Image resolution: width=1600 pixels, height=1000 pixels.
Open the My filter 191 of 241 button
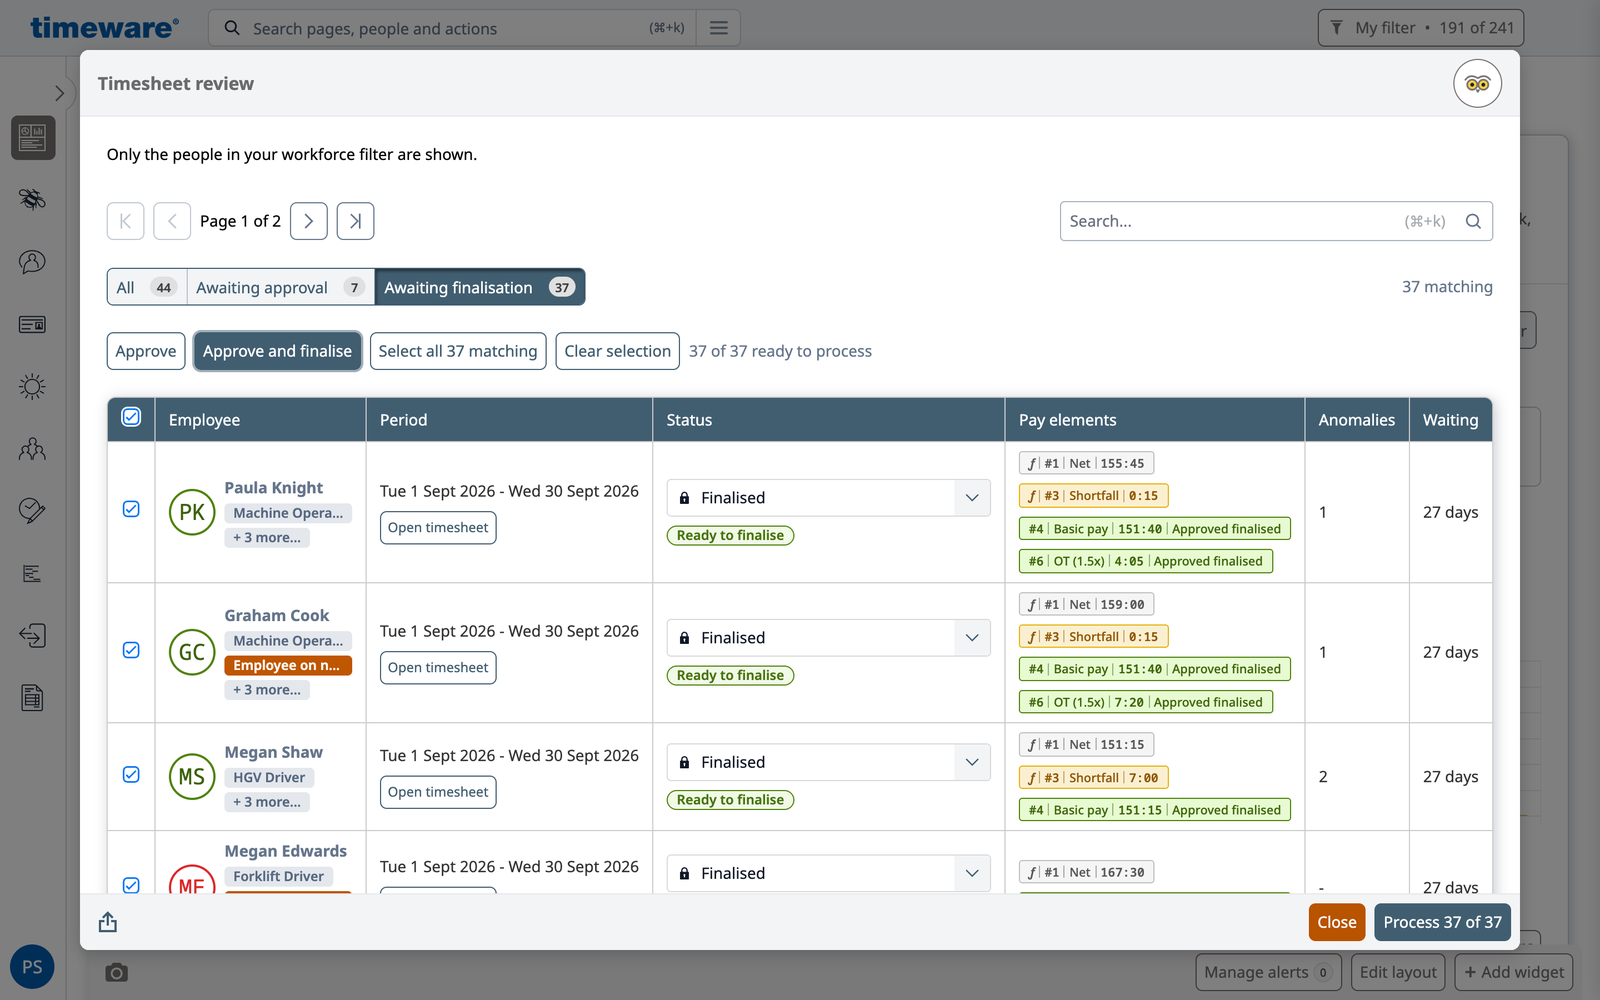[1421, 28]
